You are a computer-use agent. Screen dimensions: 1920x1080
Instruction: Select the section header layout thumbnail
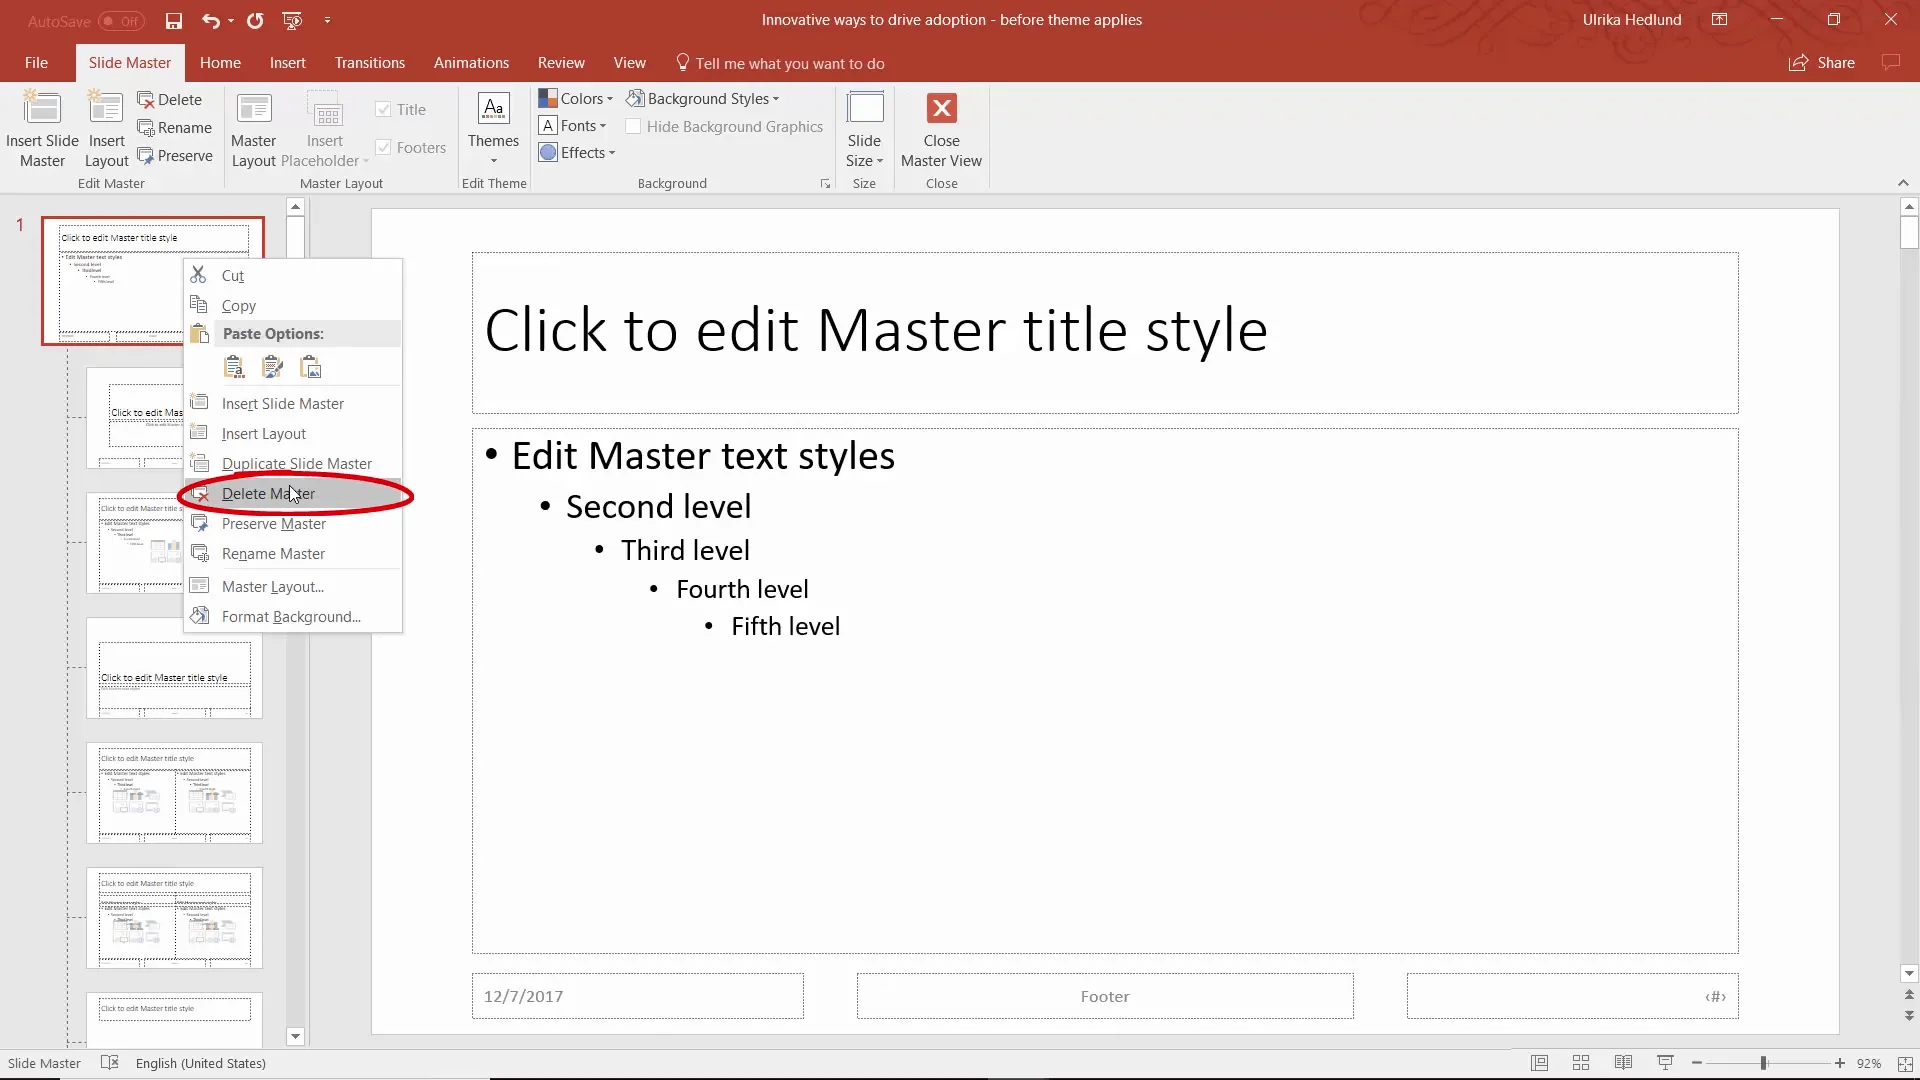[174, 668]
